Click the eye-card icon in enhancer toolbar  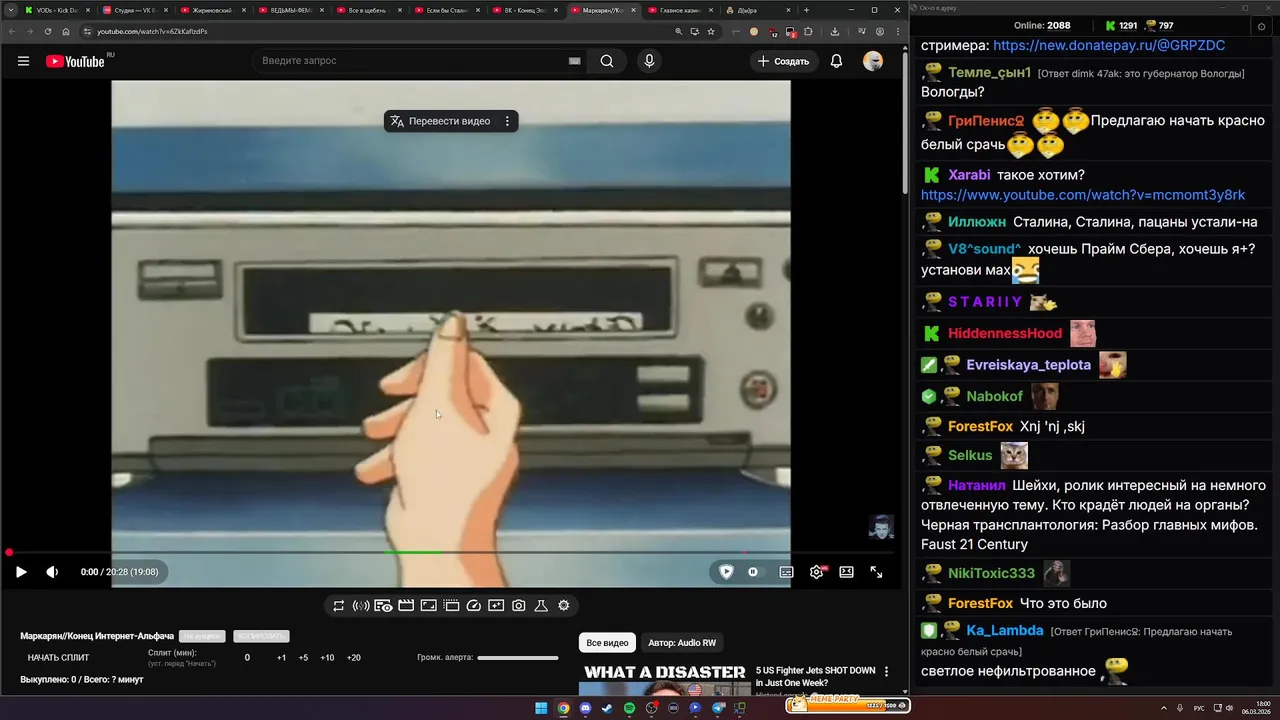click(x=383, y=606)
